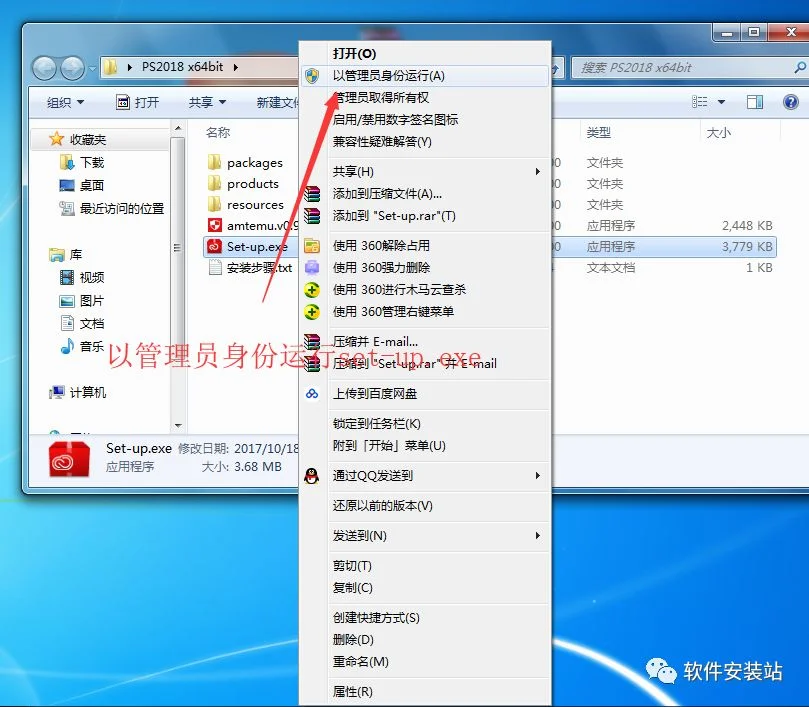
Task: Click the 360 icon beside 使用 360解除占用
Action: coord(312,246)
